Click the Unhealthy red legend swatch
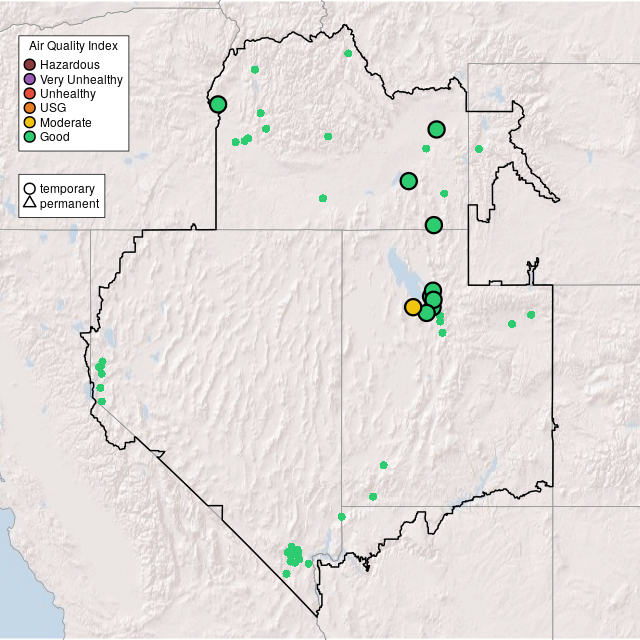The height and width of the screenshot is (640, 640). click(x=30, y=93)
